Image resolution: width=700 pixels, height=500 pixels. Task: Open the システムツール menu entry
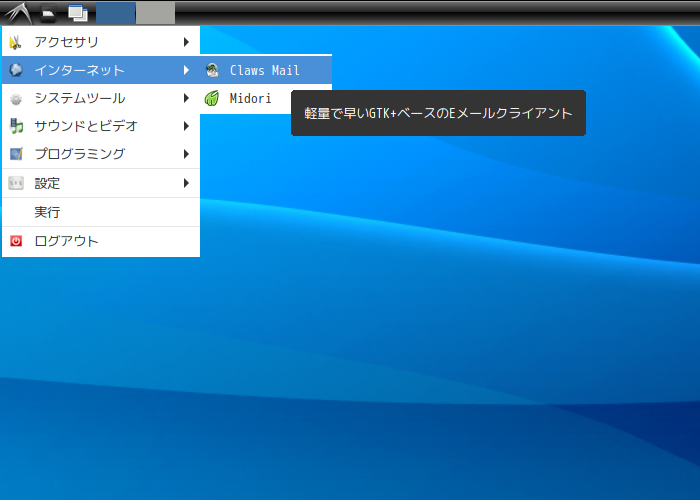pyautogui.click(x=101, y=98)
